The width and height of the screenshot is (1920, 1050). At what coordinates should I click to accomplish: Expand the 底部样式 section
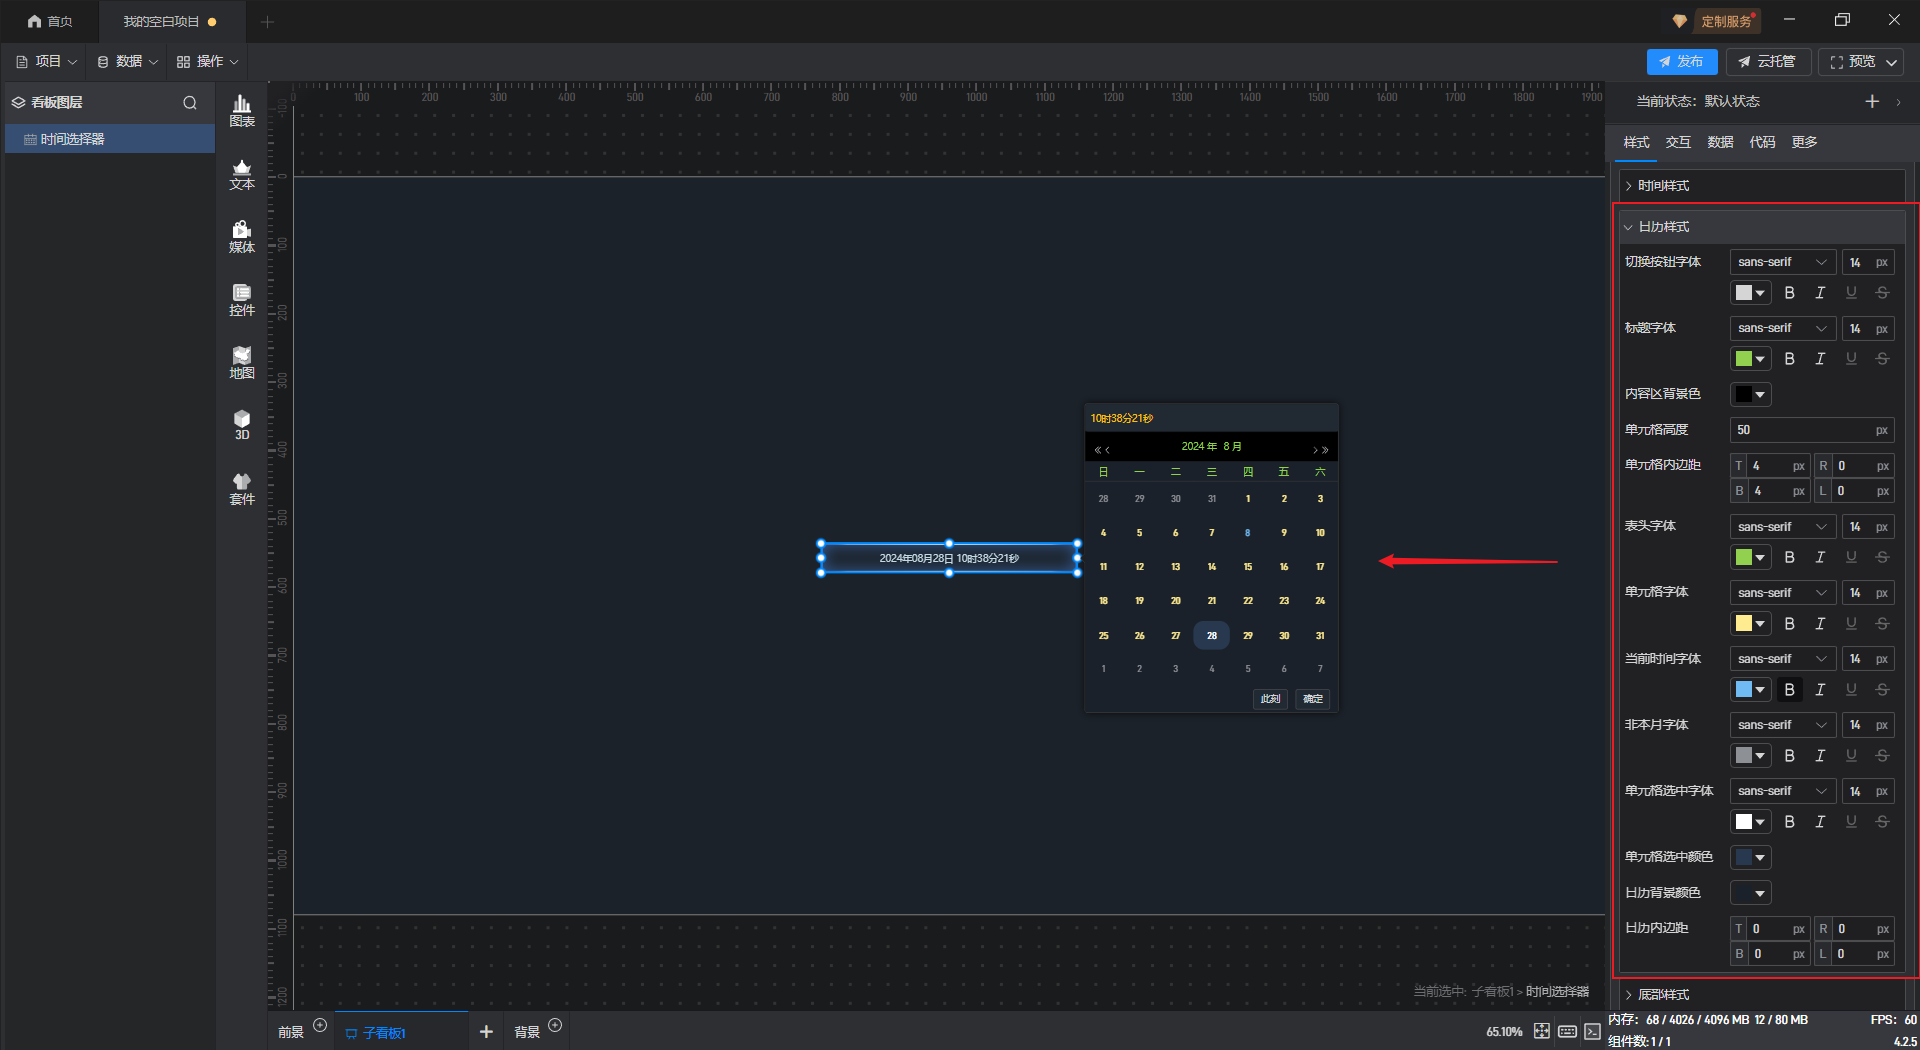tap(1761, 994)
